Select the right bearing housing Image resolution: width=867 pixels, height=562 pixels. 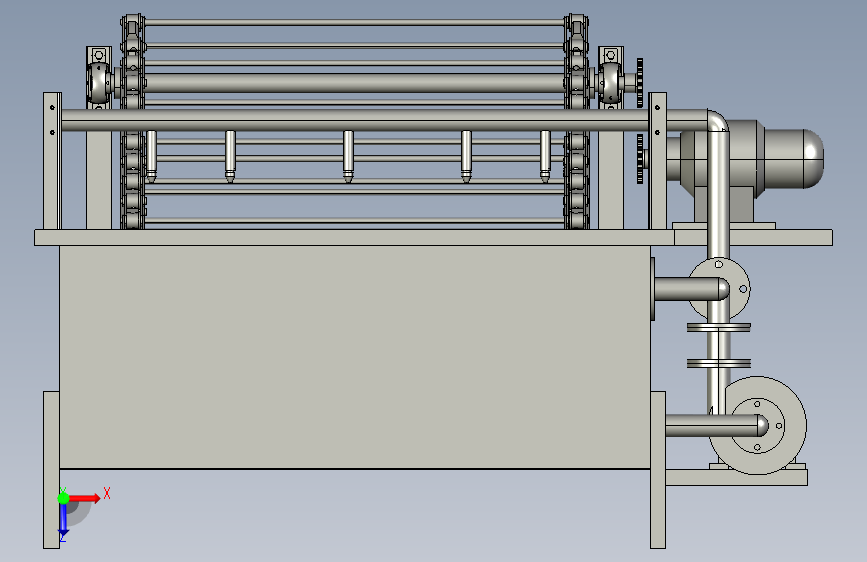[x=610, y=83]
